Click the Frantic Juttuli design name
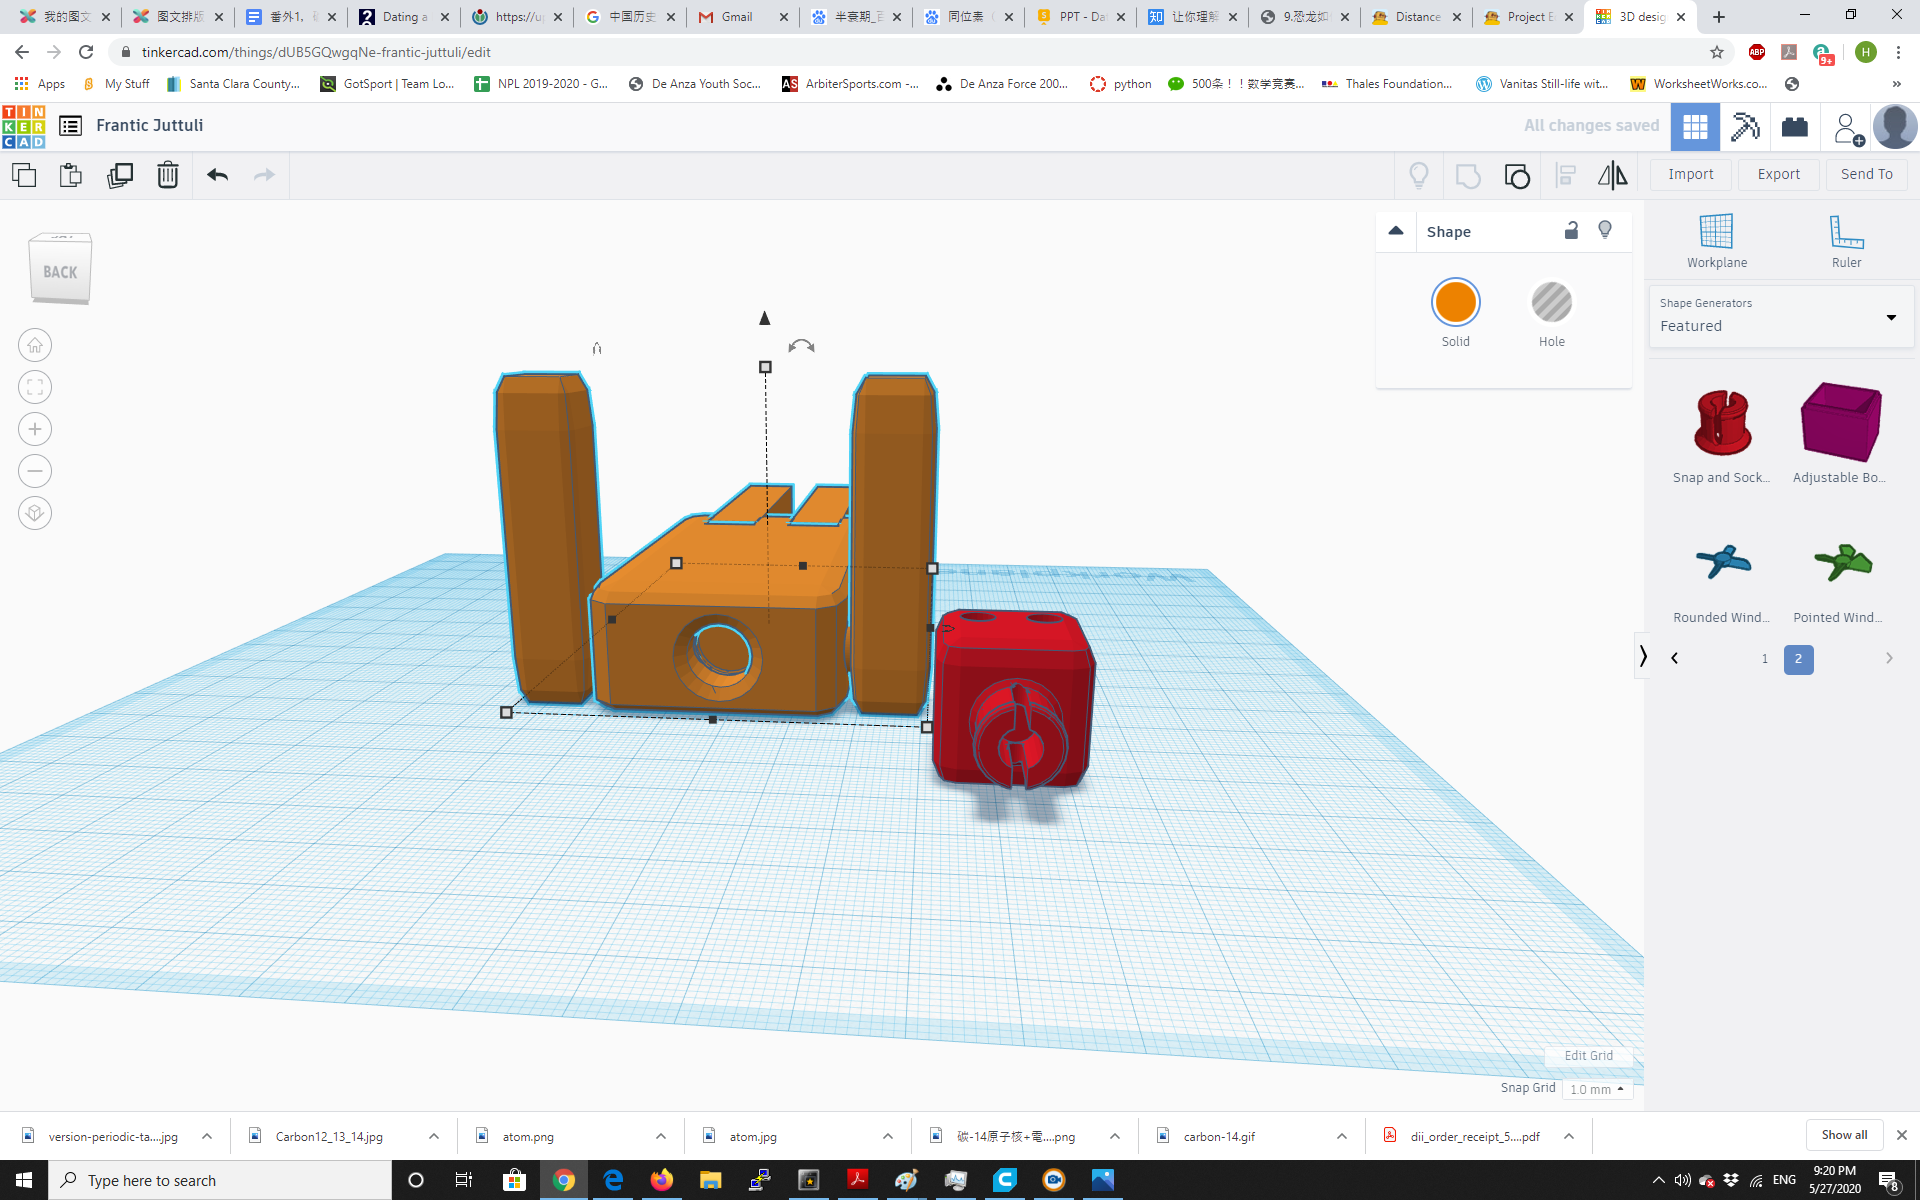This screenshot has width=1920, height=1200. tap(150, 125)
